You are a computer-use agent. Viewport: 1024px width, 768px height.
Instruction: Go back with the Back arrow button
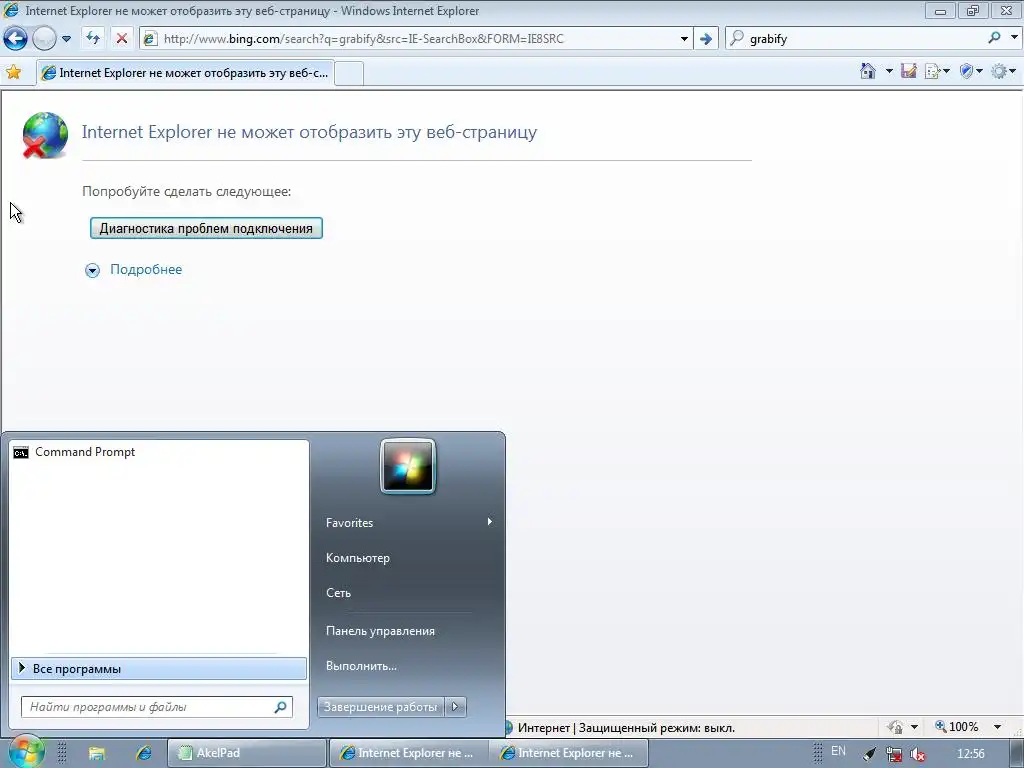[x=15, y=39]
